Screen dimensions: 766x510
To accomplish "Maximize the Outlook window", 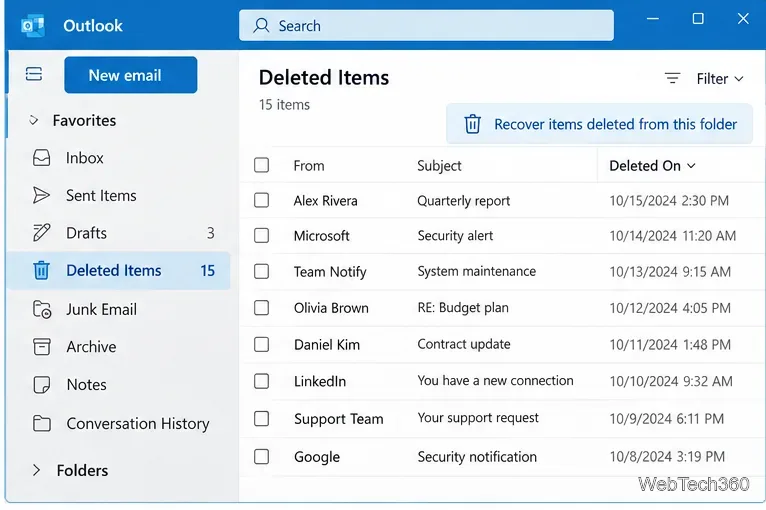I will pos(698,19).
